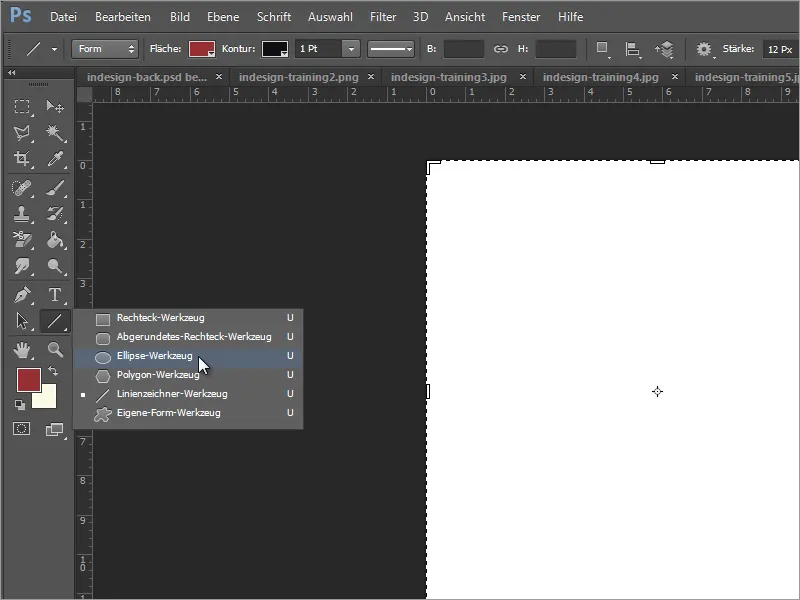The height and width of the screenshot is (600, 800).
Task: Click the B width input field
Action: (x=464, y=49)
